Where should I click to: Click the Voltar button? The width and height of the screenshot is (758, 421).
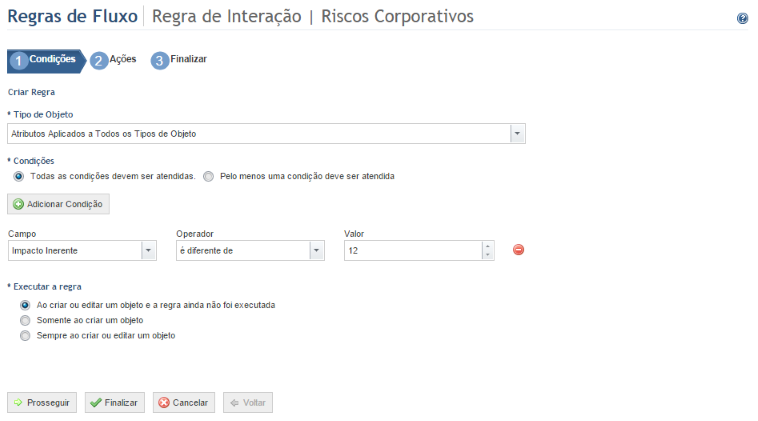248,403
